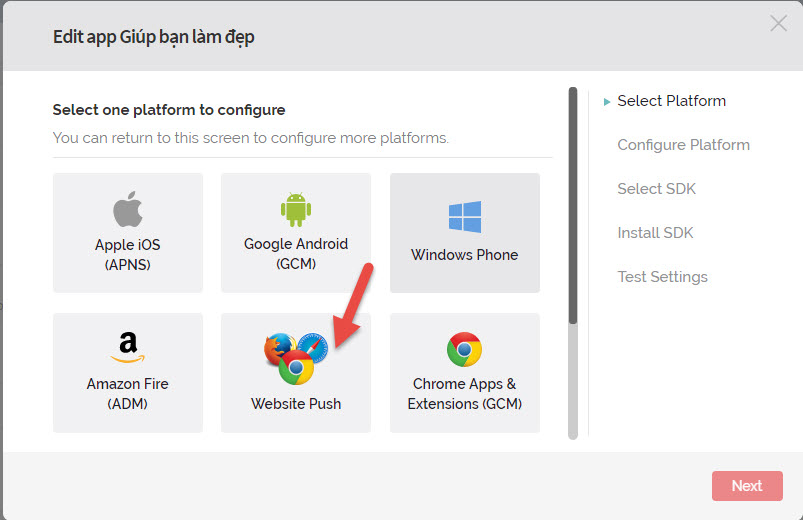Choose Google Android (GCM) label
This screenshot has height=520, width=803.
[x=296, y=254]
